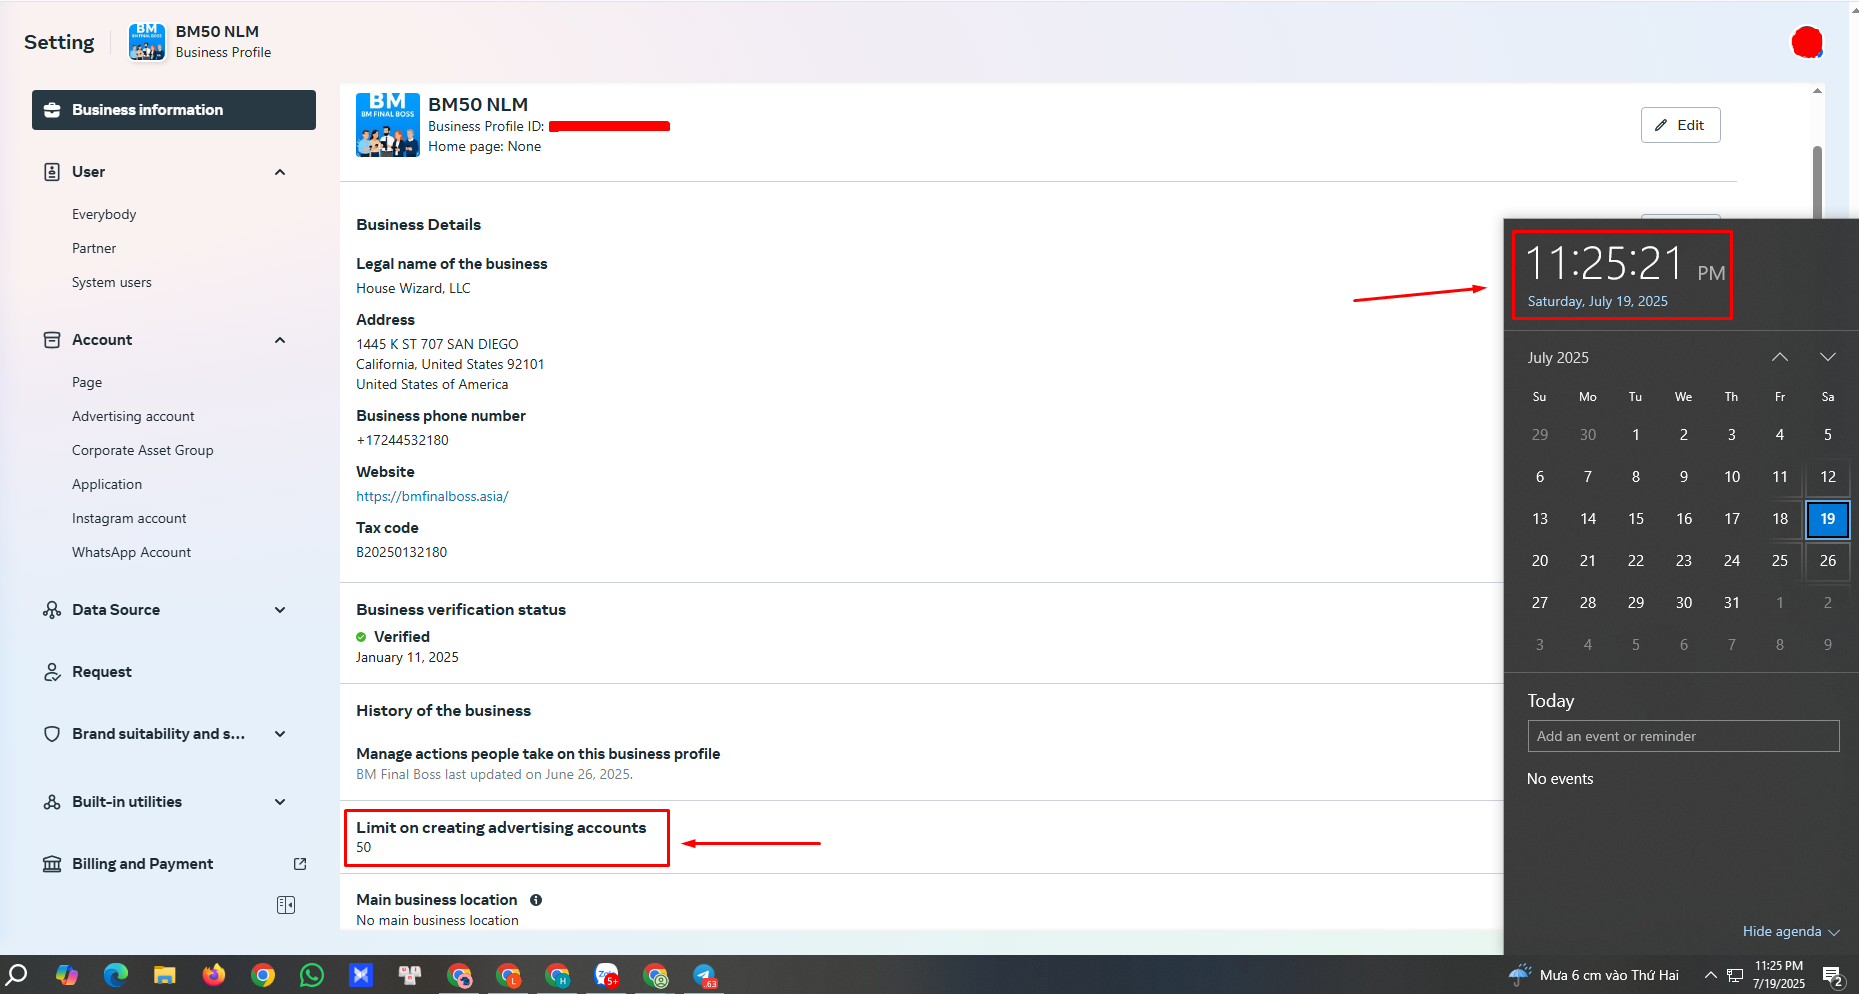Click the Saturday, July 19, 2025 date link
This screenshot has height=994, width=1859.
pyautogui.click(x=1597, y=301)
